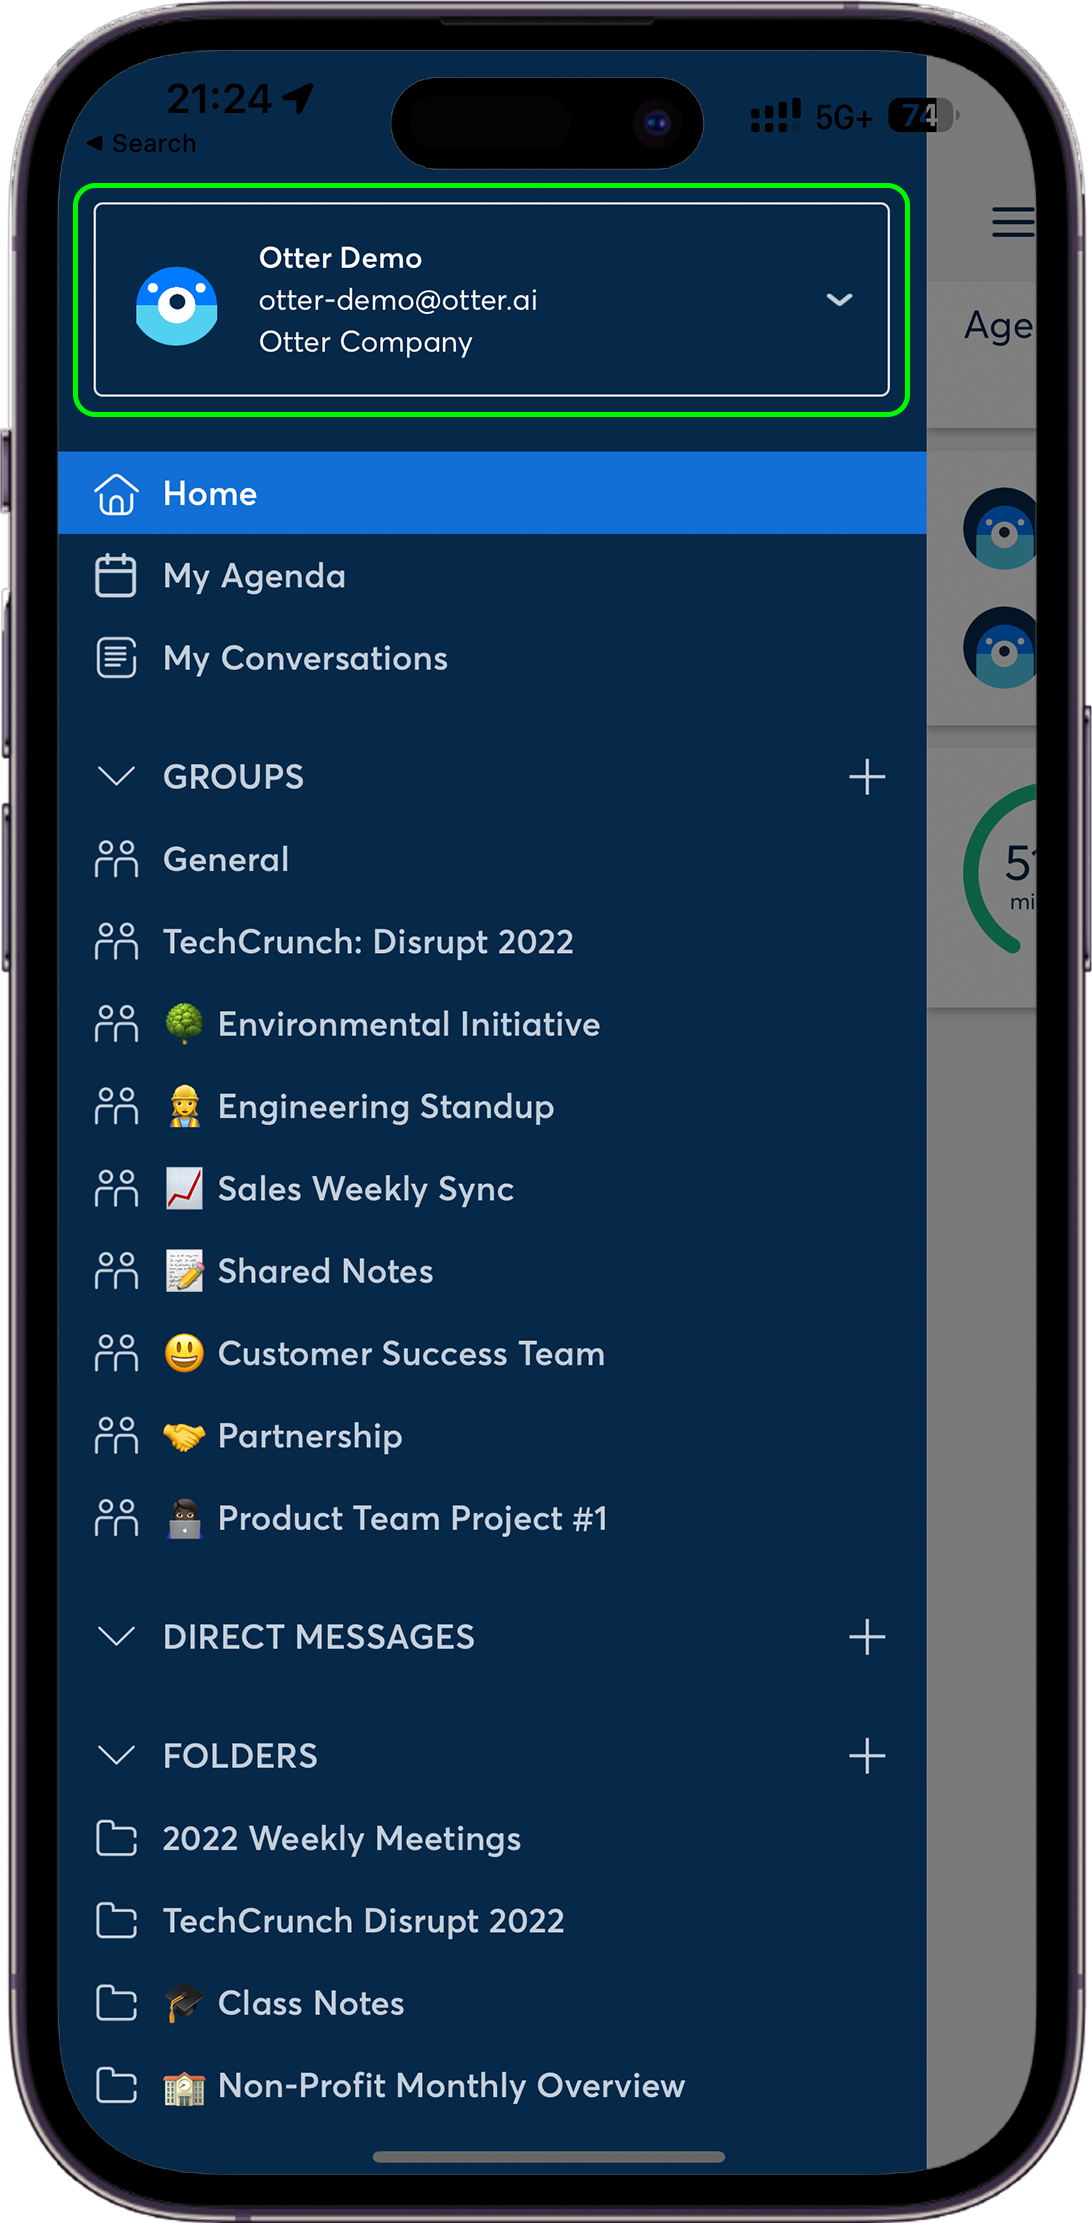This screenshot has height=2223, width=1092.
Task: Select the Home menu item
Action: pyautogui.click(x=492, y=493)
